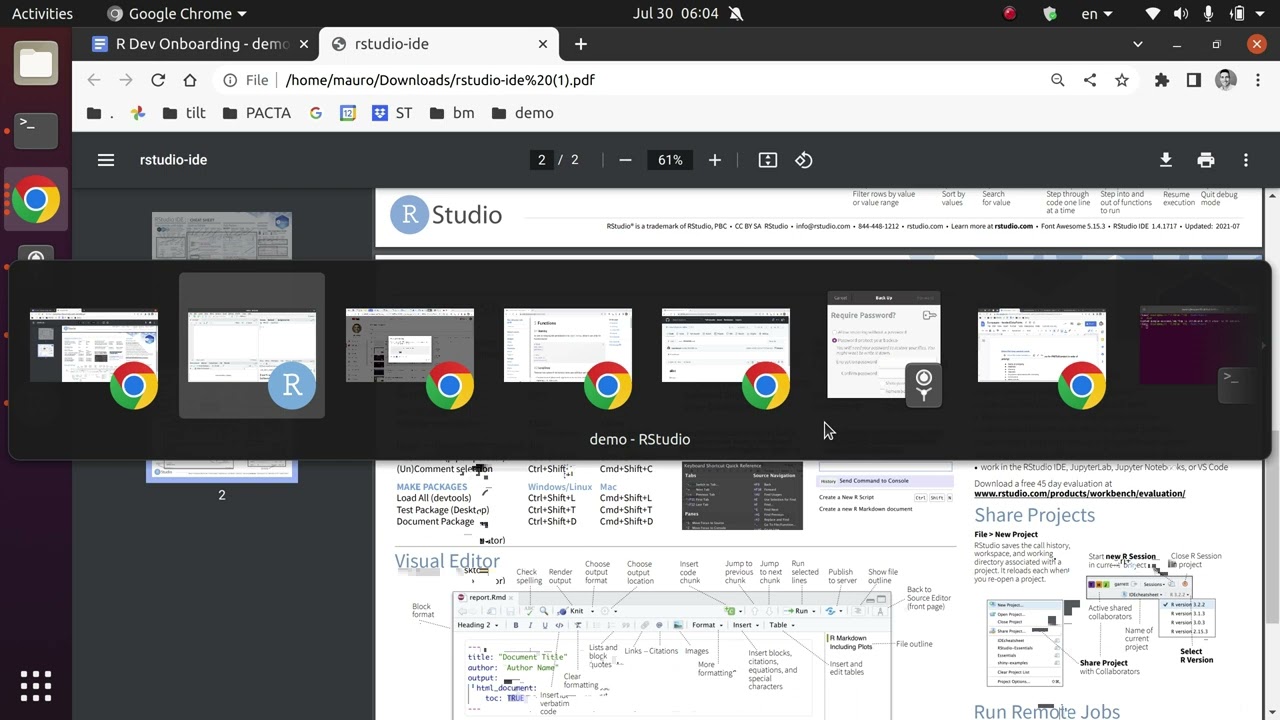Select demo - RStudio window in switcher

(252, 345)
